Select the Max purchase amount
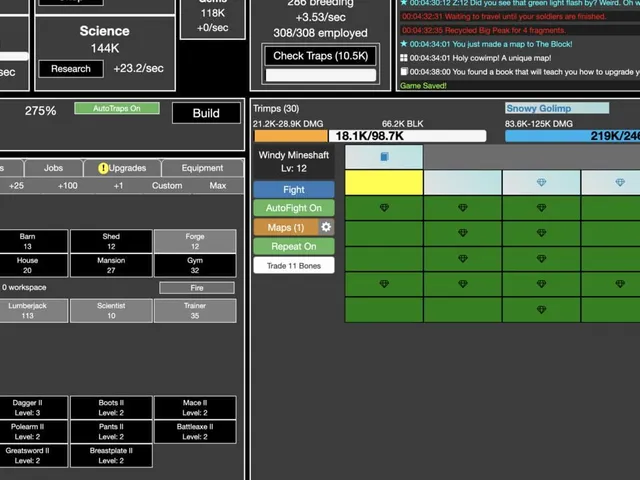This screenshot has height=480, width=640. coord(218,186)
